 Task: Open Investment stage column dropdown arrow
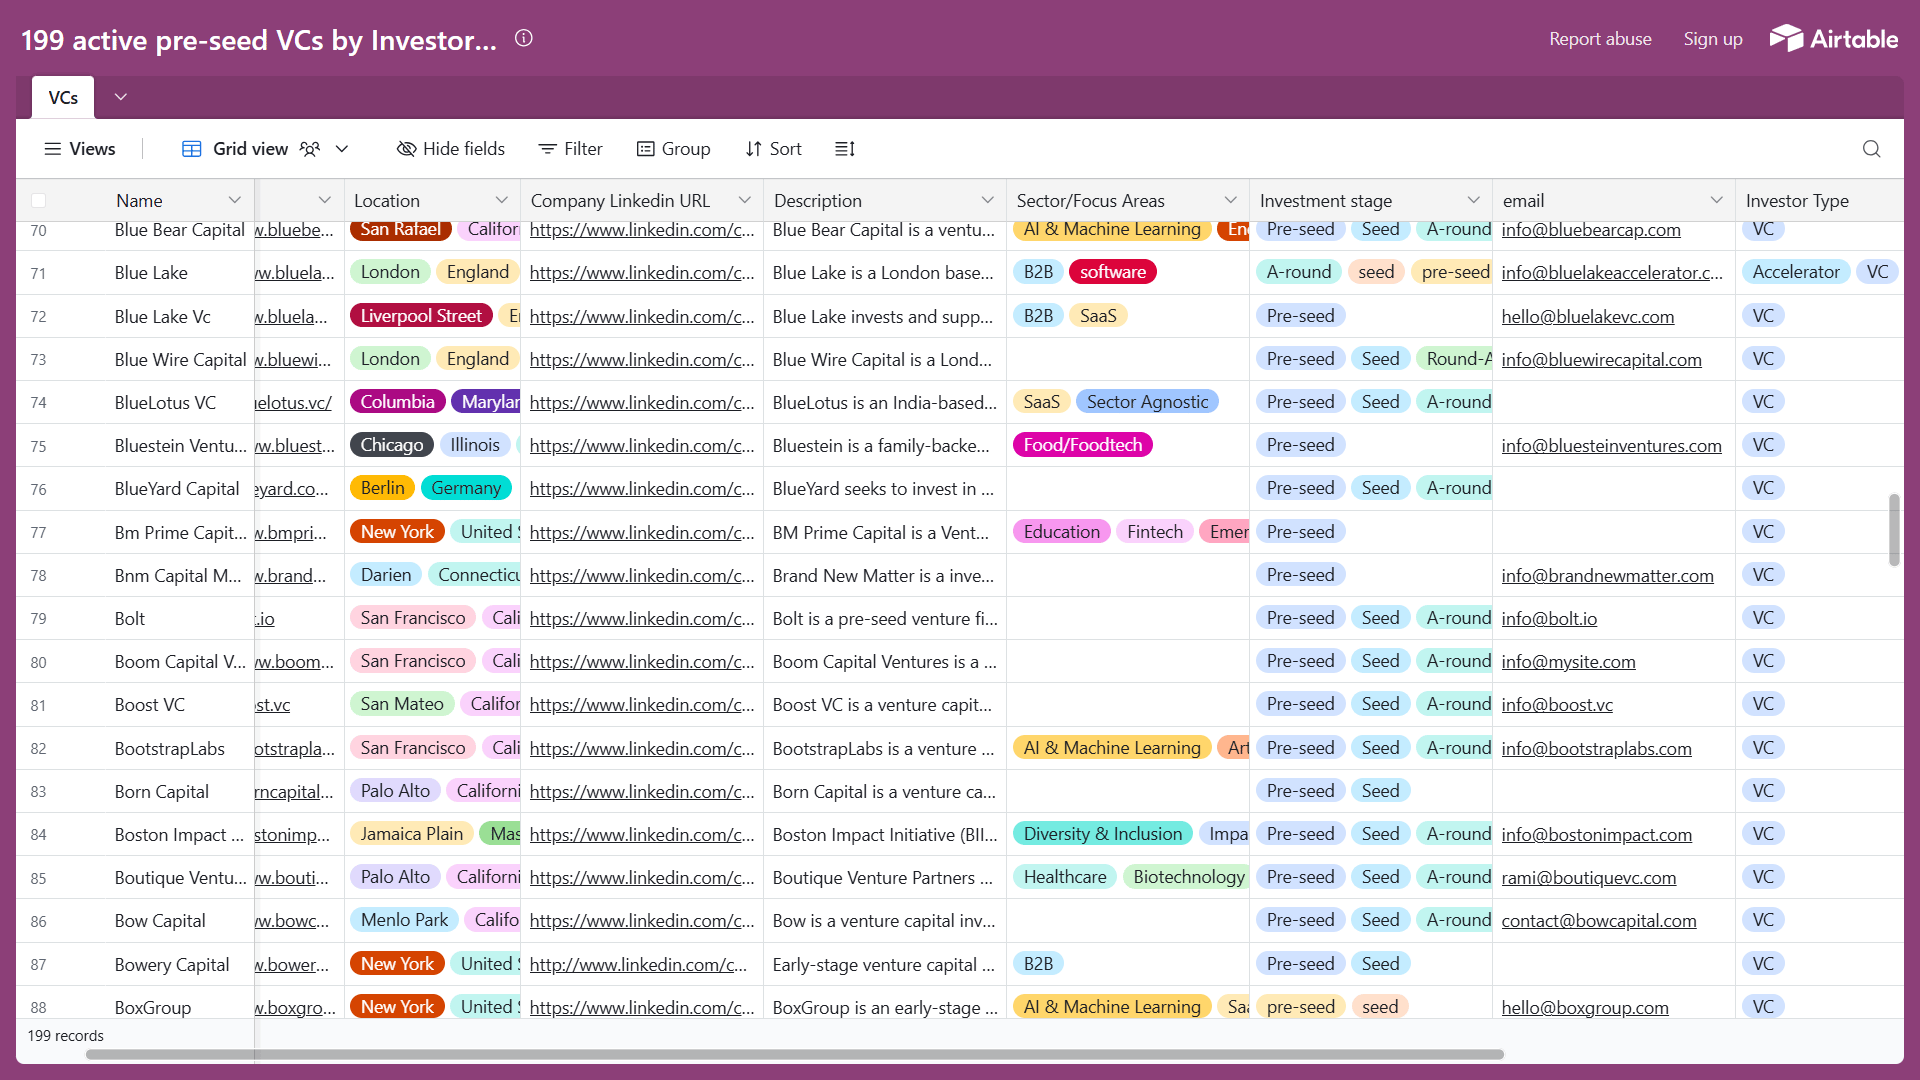click(x=1474, y=201)
